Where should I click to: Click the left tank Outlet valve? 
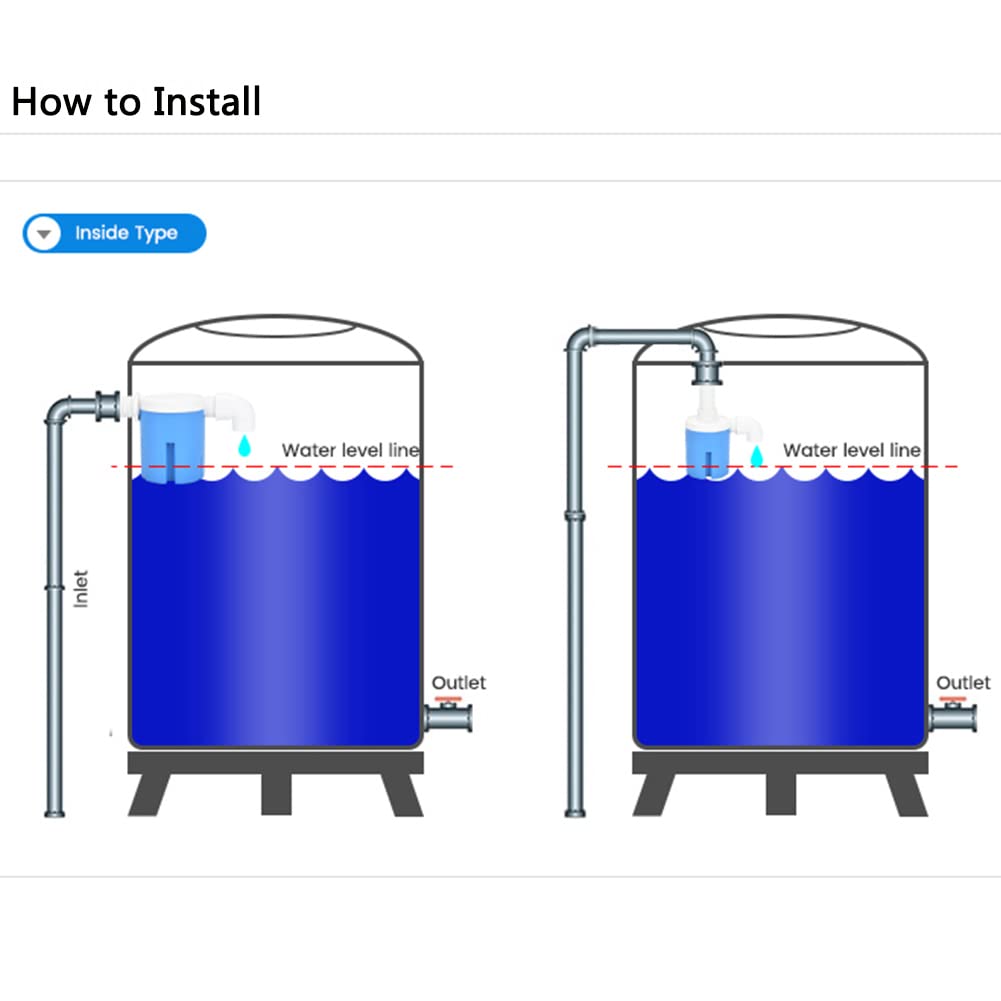tap(448, 714)
